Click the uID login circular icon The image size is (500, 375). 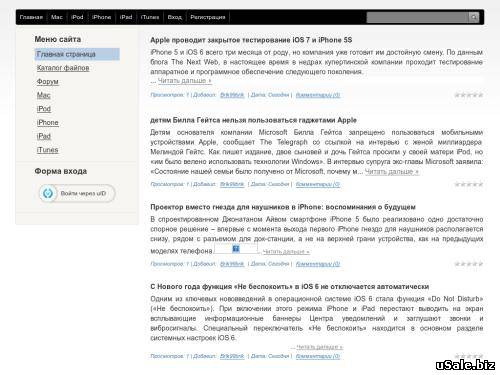(x=48, y=193)
